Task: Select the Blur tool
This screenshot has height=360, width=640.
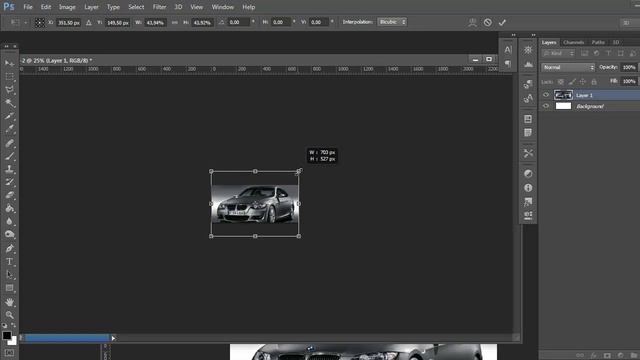Action: click(9, 221)
